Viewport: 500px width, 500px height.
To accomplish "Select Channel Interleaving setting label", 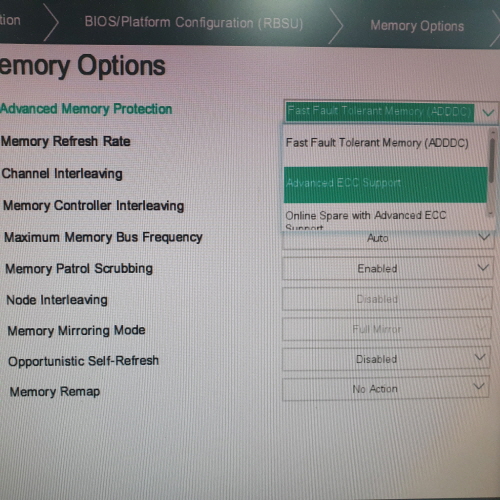I will point(62,174).
